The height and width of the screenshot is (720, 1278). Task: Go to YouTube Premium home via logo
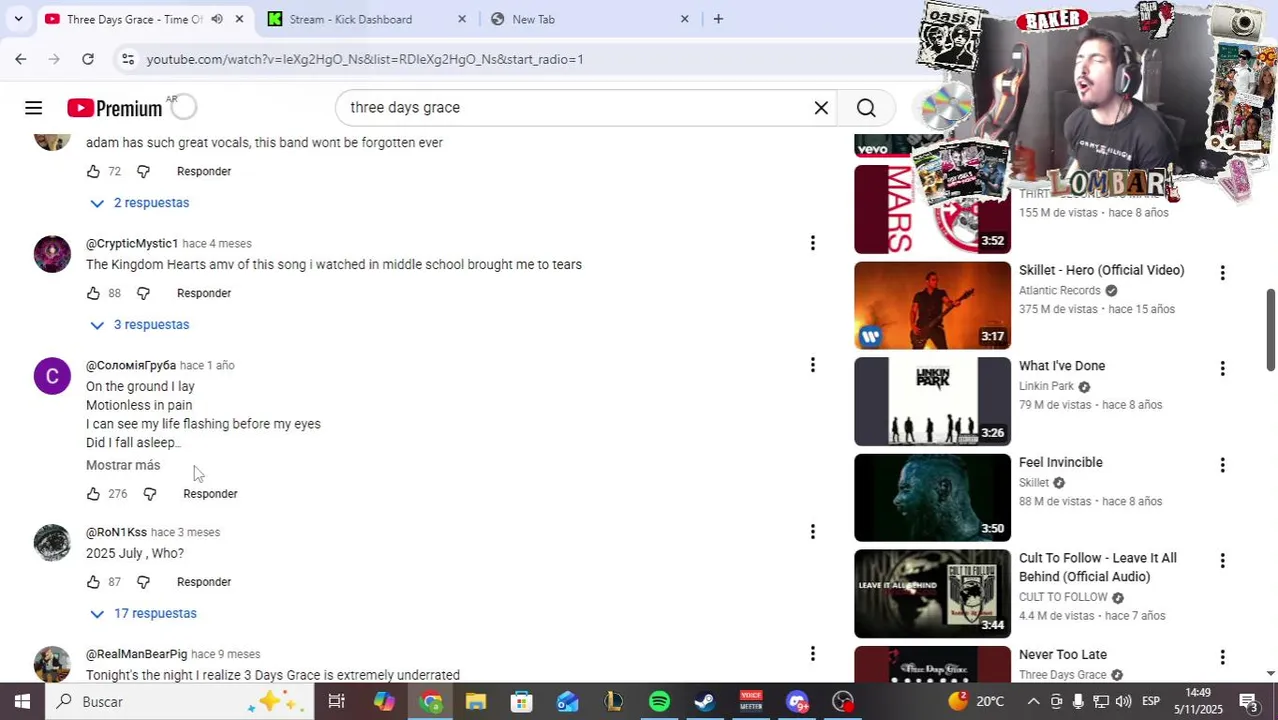point(114,108)
